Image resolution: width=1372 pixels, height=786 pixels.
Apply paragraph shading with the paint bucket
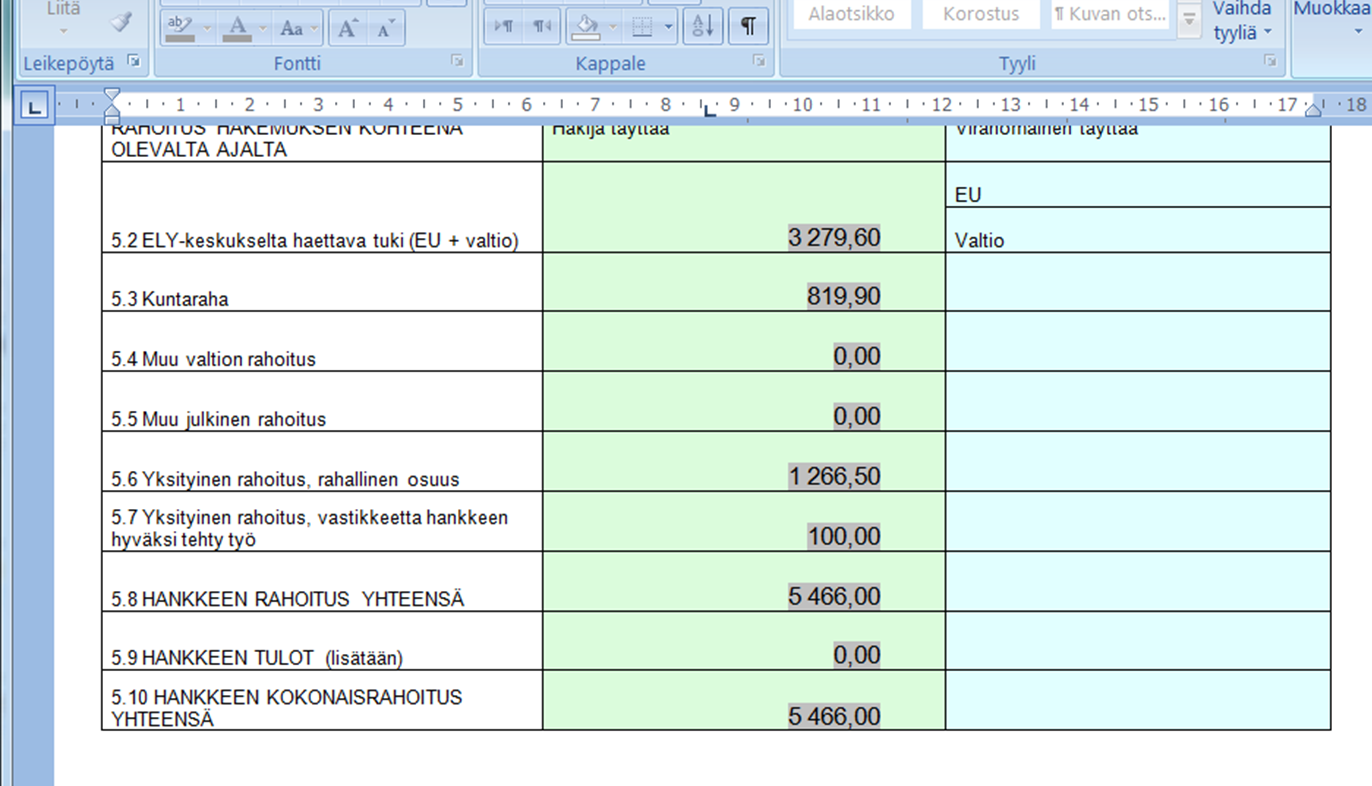[x=585, y=27]
